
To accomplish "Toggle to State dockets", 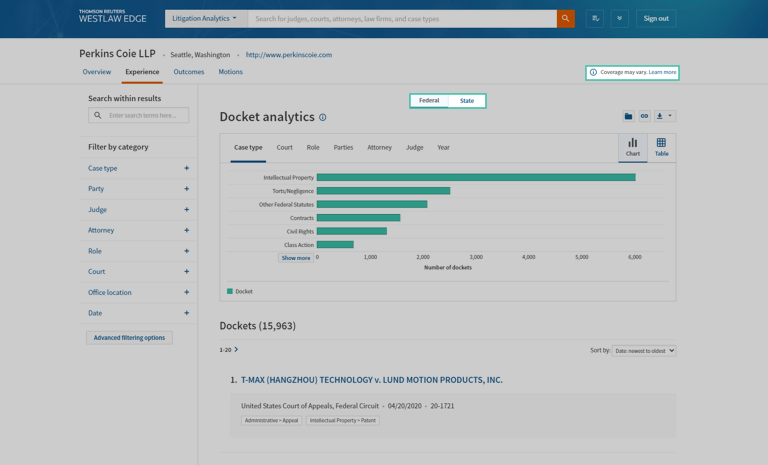I will coord(467,101).
